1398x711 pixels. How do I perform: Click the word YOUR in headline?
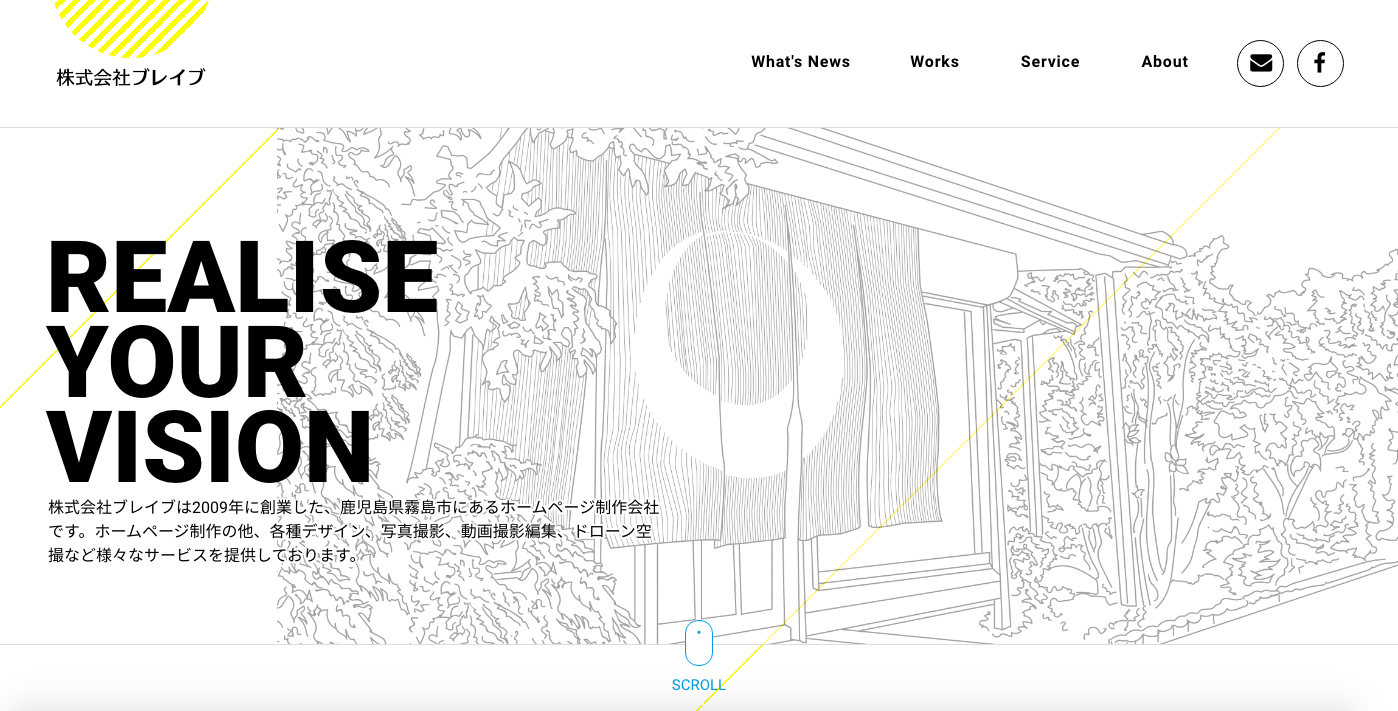point(176,363)
